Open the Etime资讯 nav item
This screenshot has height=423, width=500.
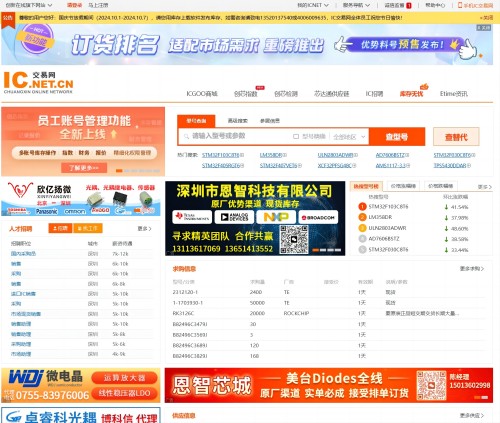(454, 94)
